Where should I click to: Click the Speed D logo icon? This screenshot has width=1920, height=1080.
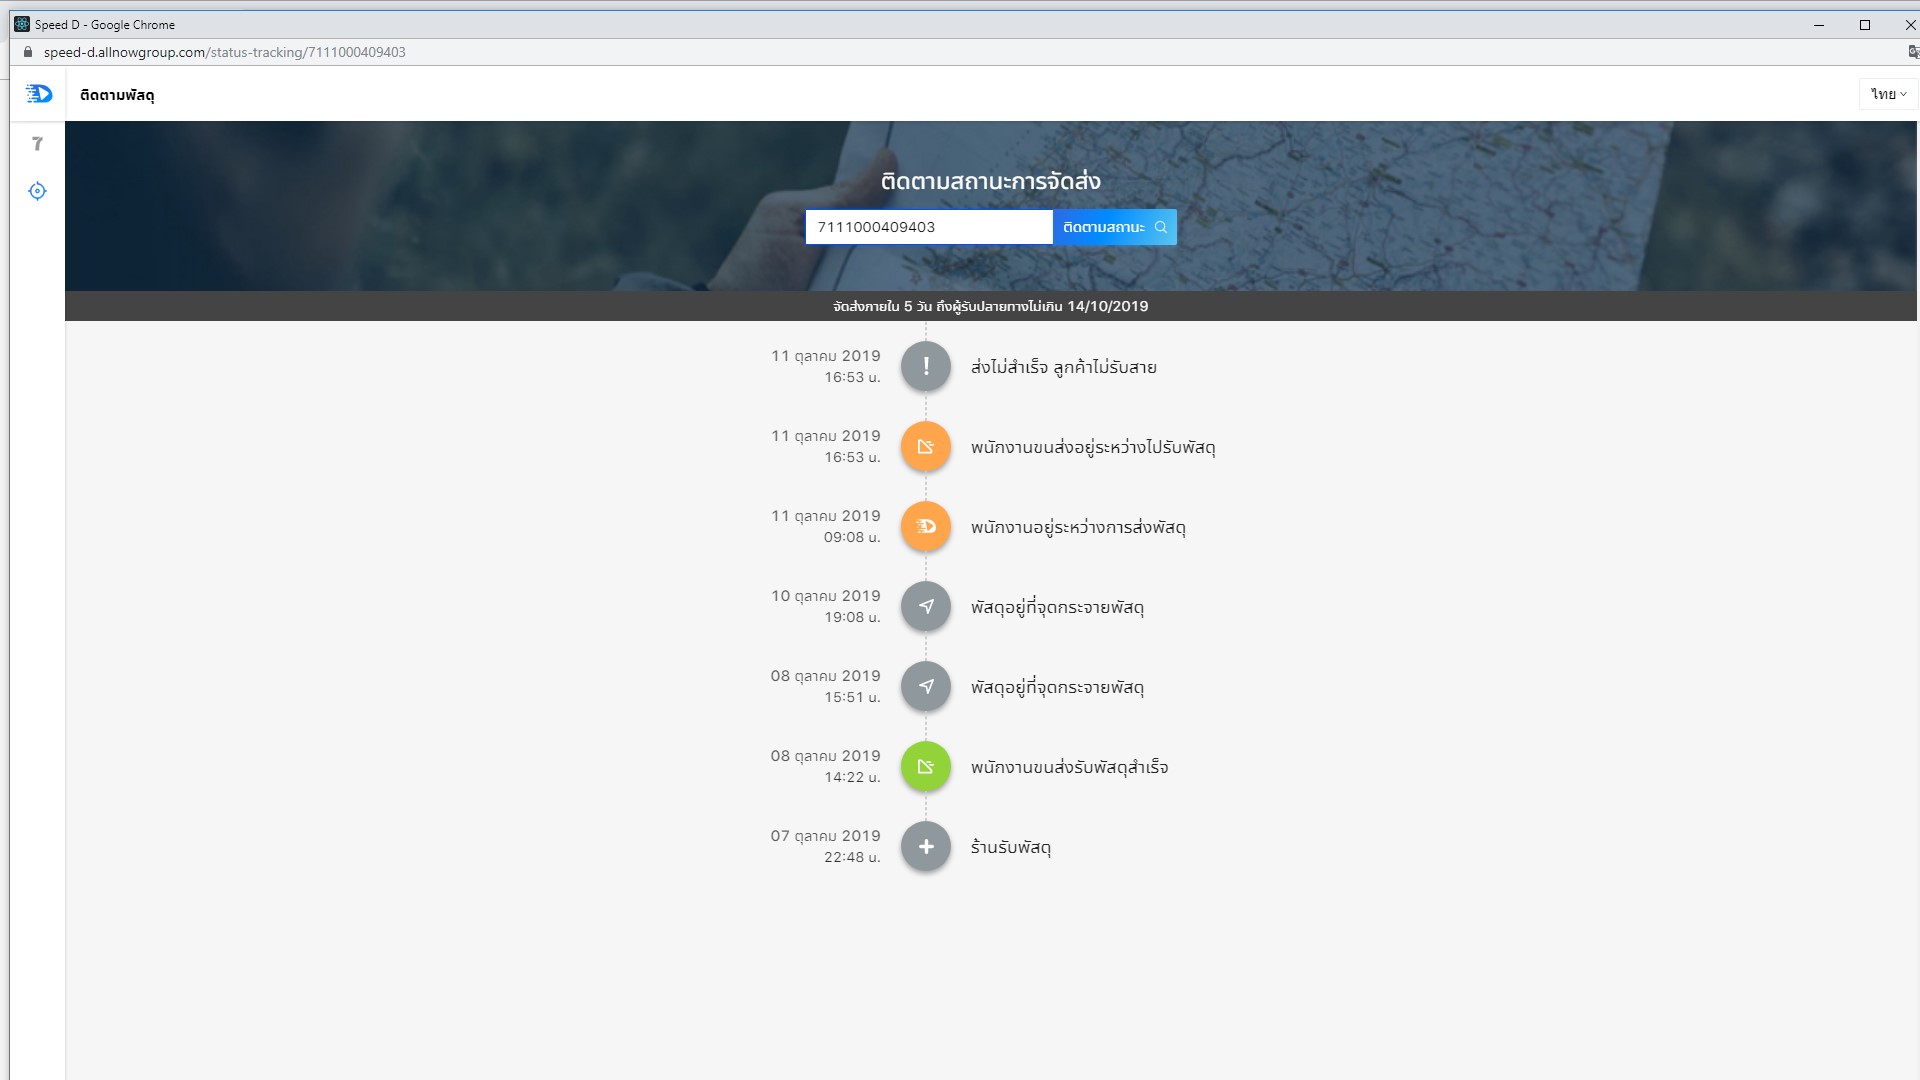39,94
